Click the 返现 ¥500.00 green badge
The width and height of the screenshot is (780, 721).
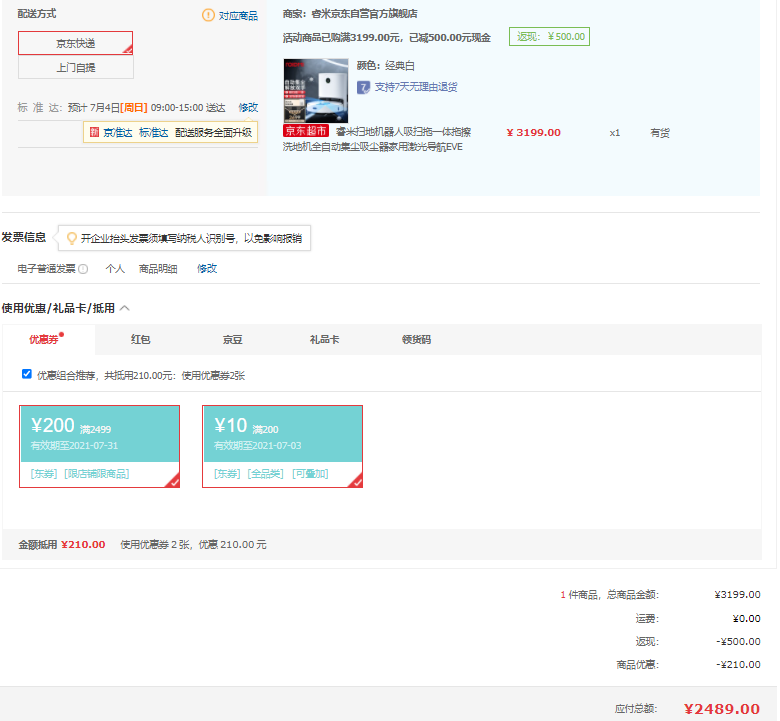pos(549,36)
